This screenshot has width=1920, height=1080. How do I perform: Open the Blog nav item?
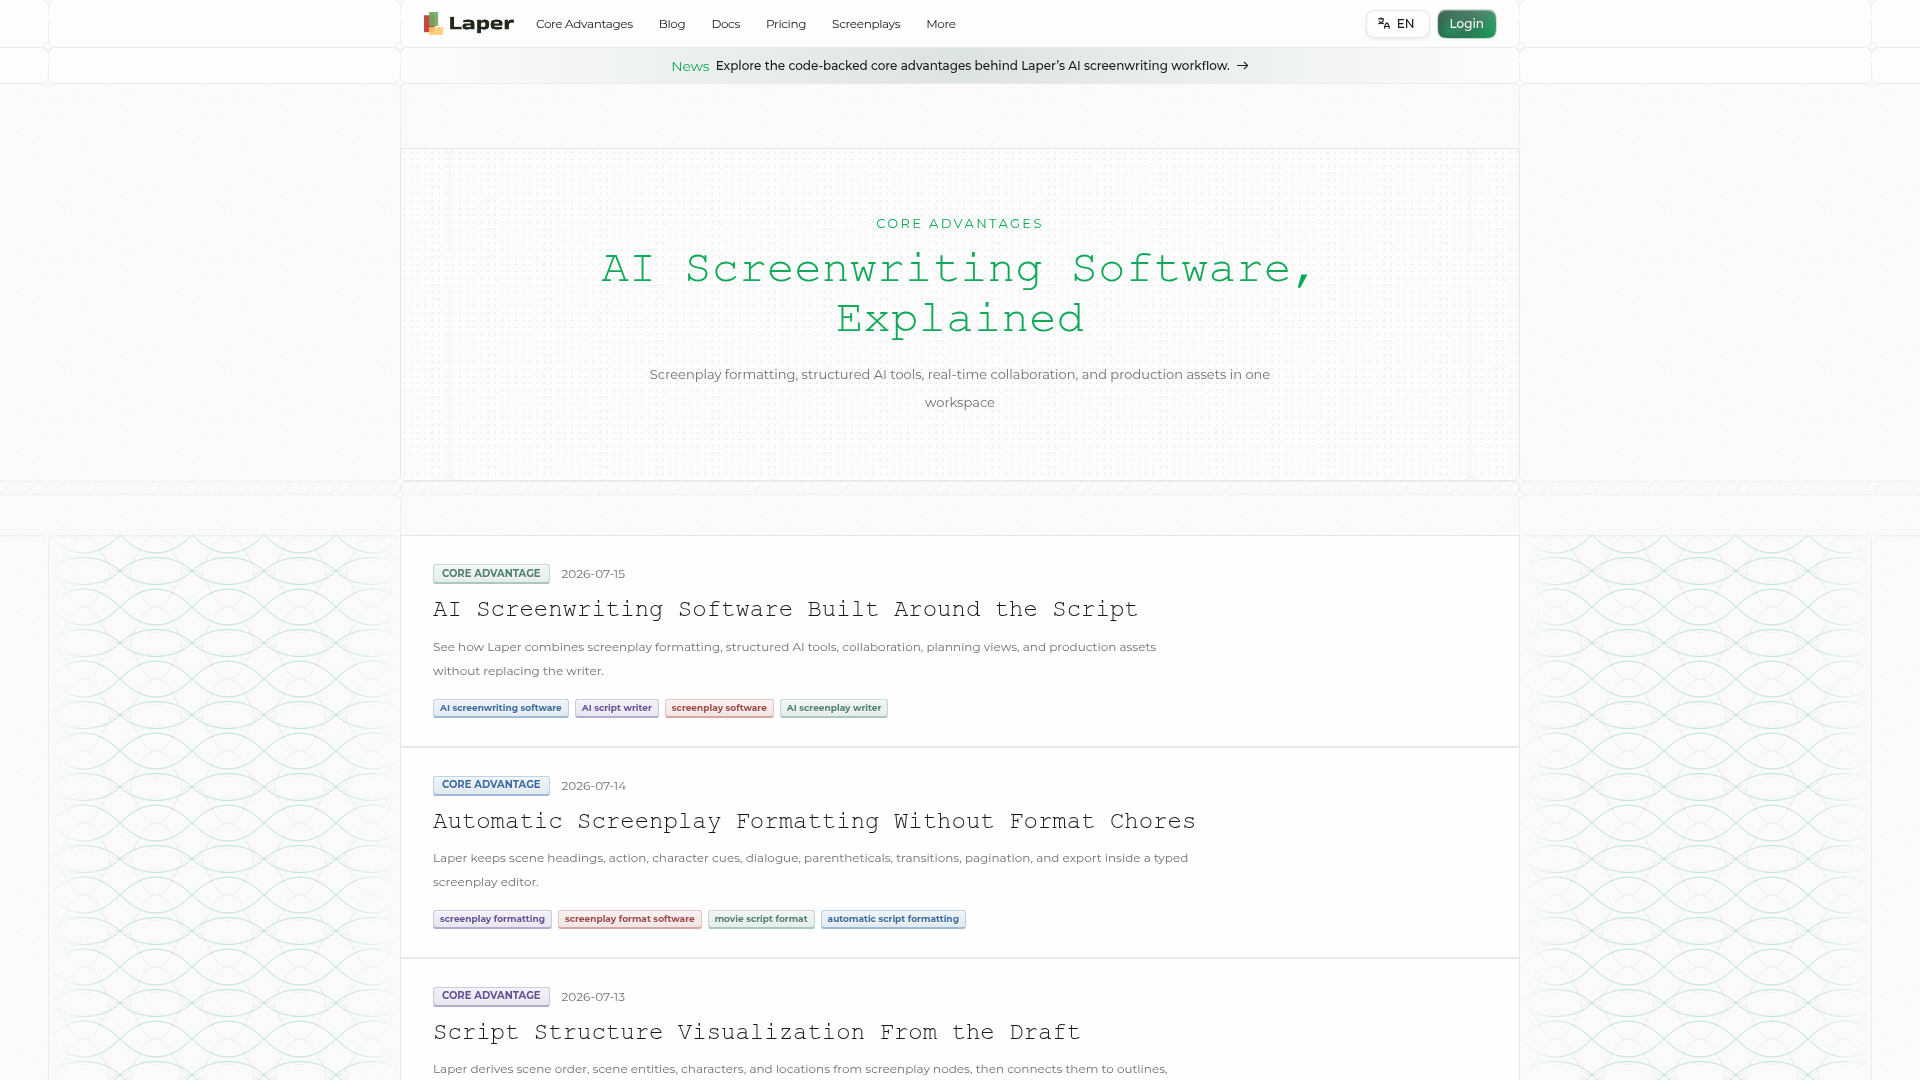pyautogui.click(x=672, y=24)
